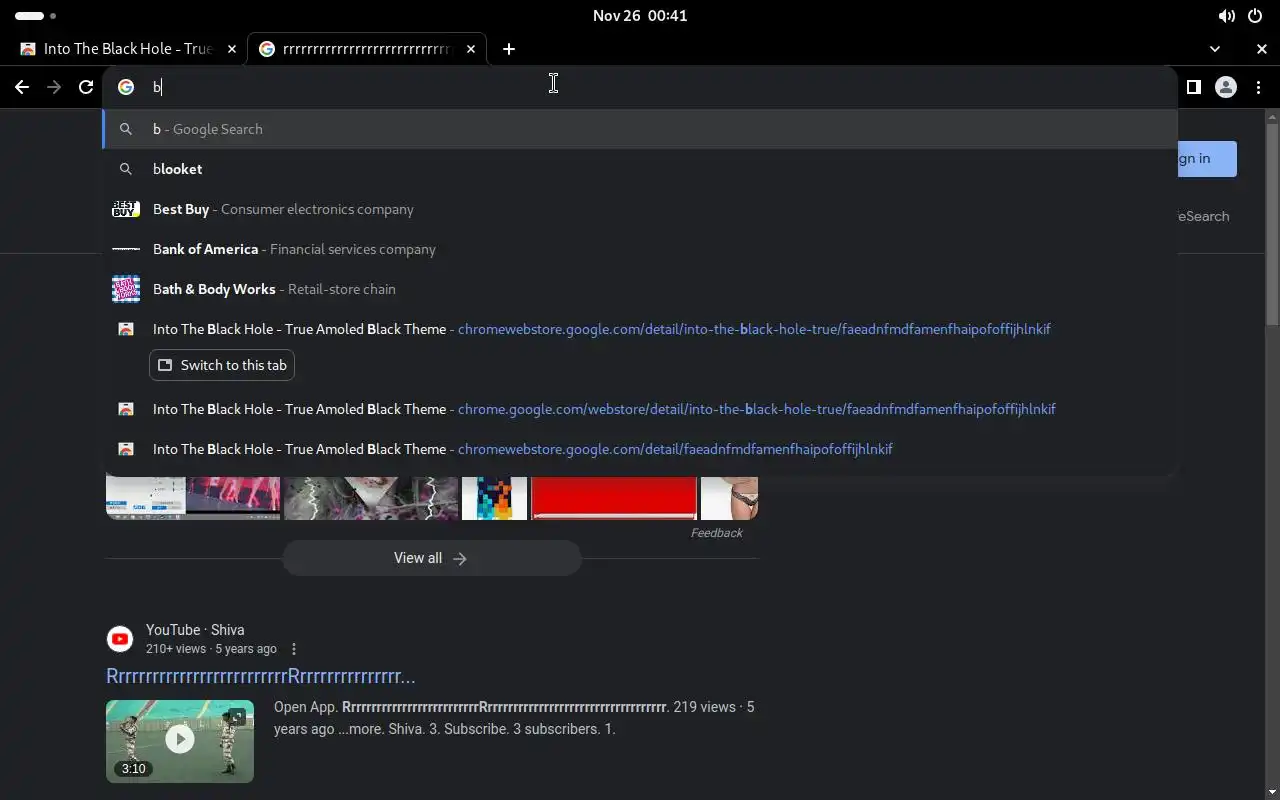Close the rrrrrrr search results tab
The height and width of the screenshot is (800, 1280).
[x=472, y=49]
